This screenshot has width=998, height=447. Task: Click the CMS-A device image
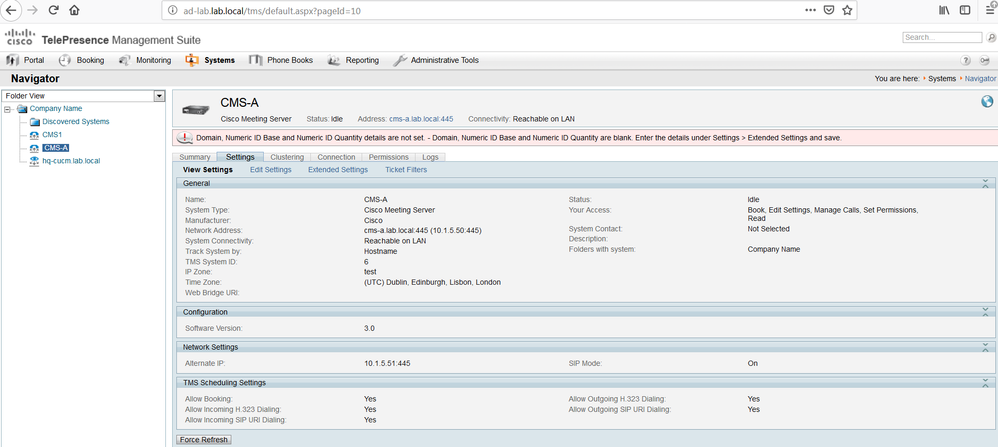[x=195, y=110]
